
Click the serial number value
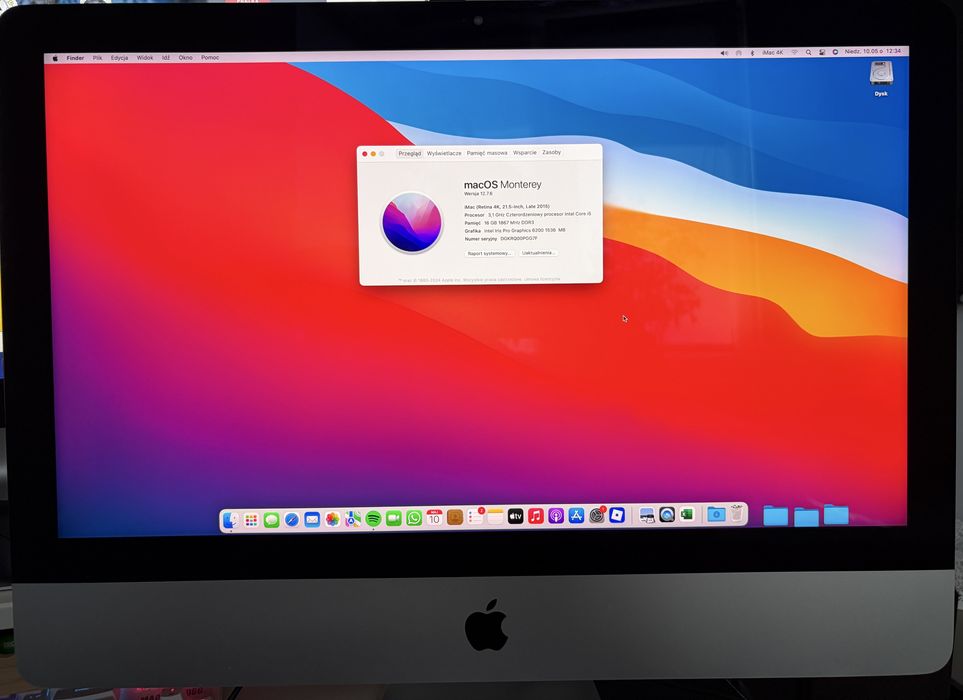(518, 238)
